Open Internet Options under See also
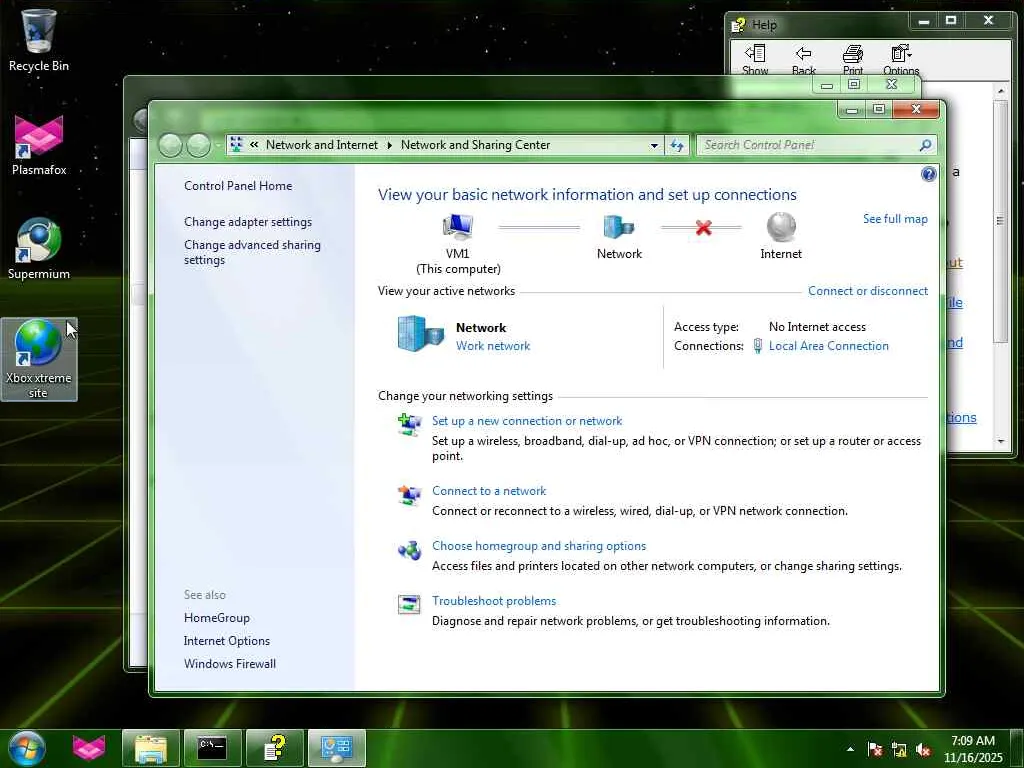 point(227,641)
